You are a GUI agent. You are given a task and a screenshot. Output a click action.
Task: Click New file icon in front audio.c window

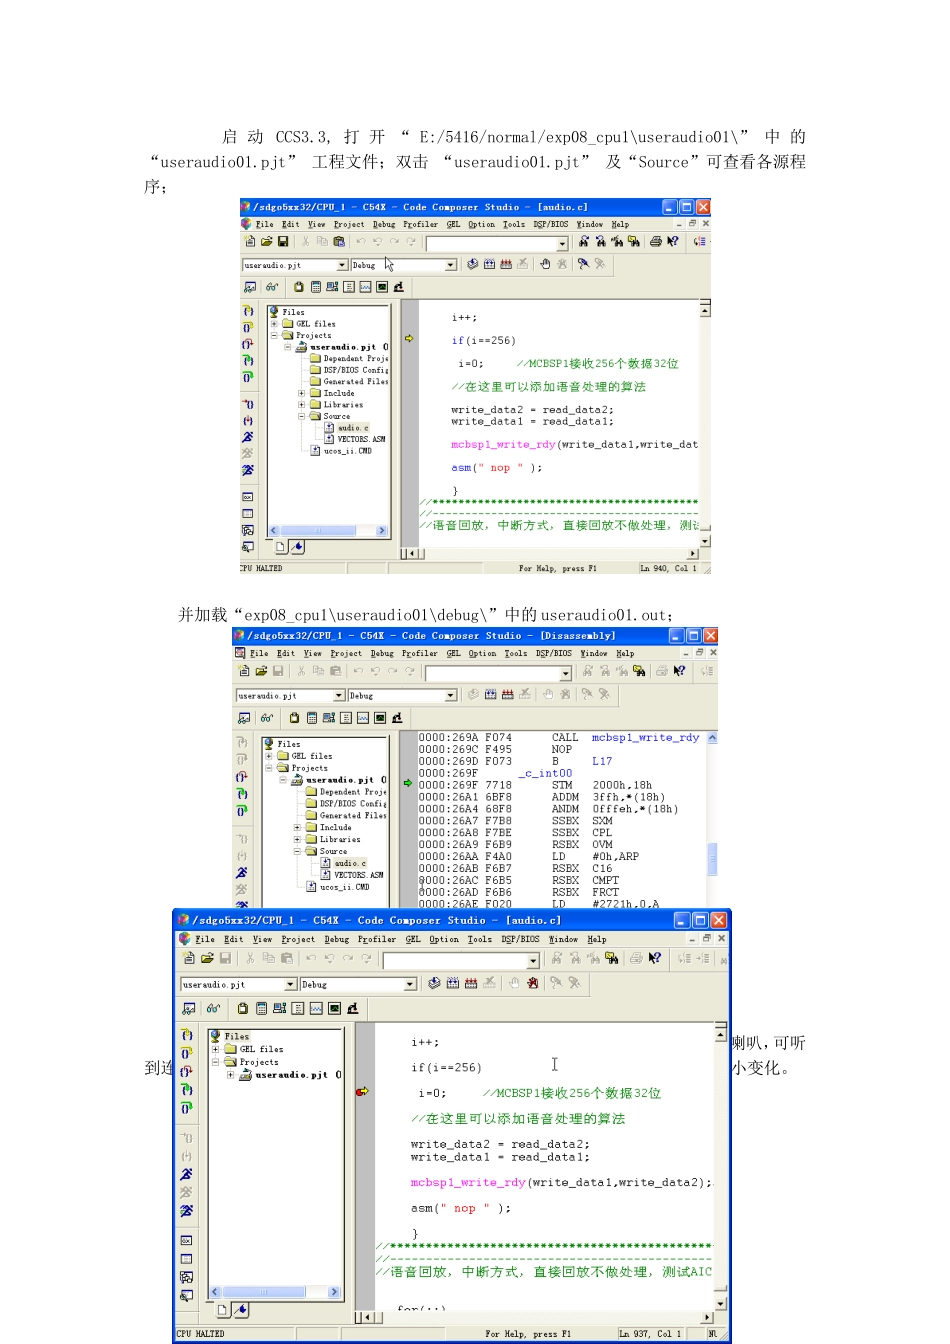(x=189, y=958)
